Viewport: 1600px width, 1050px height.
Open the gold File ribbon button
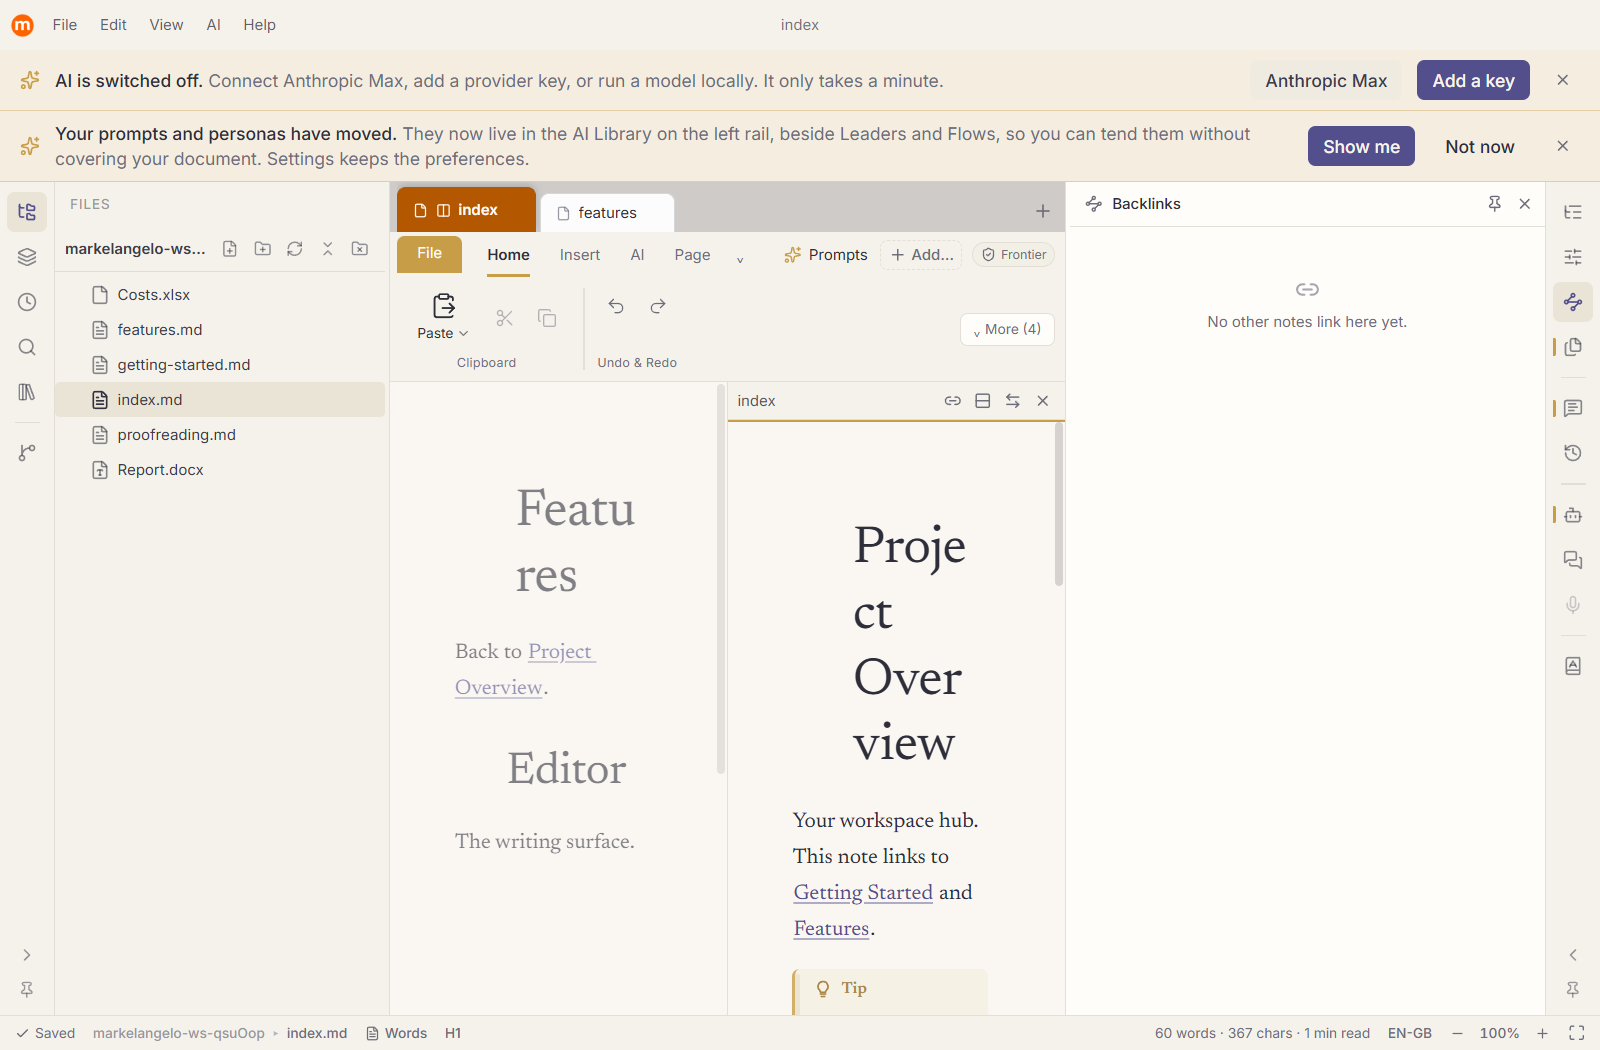tap(429, 254)
